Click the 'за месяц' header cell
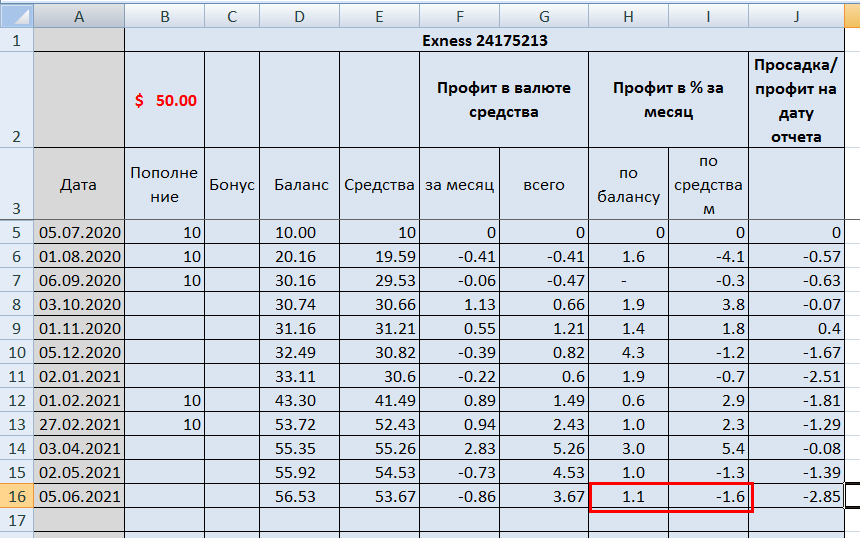This screenshot has width=860, height=538. [x=460, y=184]
